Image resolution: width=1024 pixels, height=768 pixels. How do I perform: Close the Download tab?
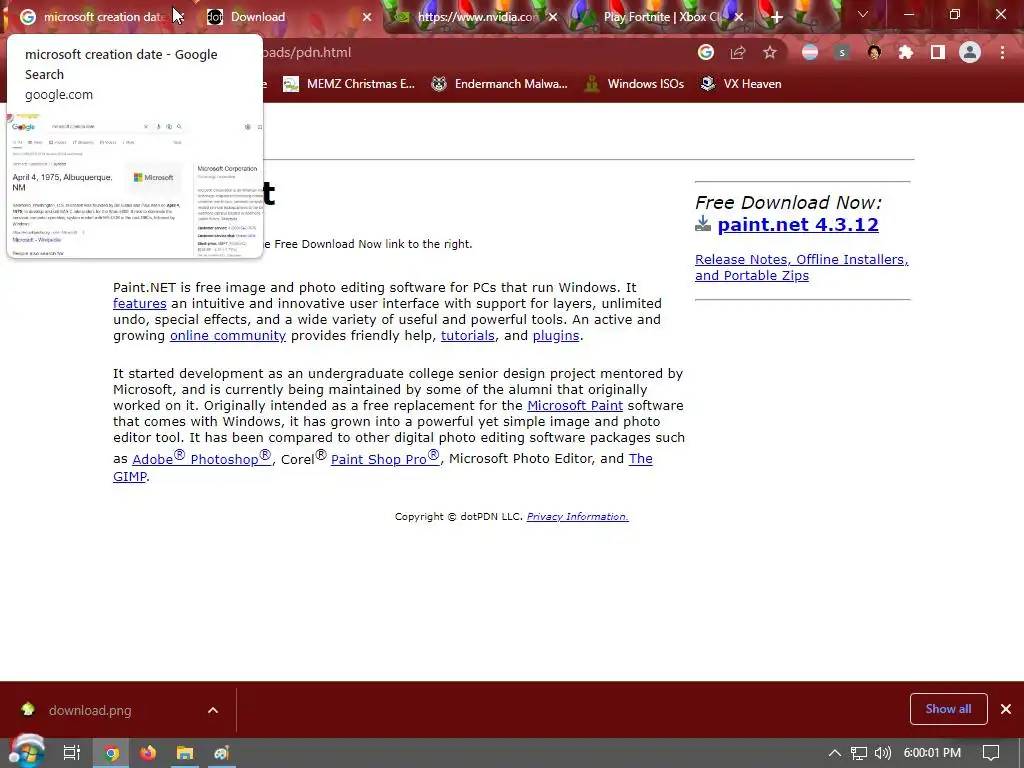point(367,17)
